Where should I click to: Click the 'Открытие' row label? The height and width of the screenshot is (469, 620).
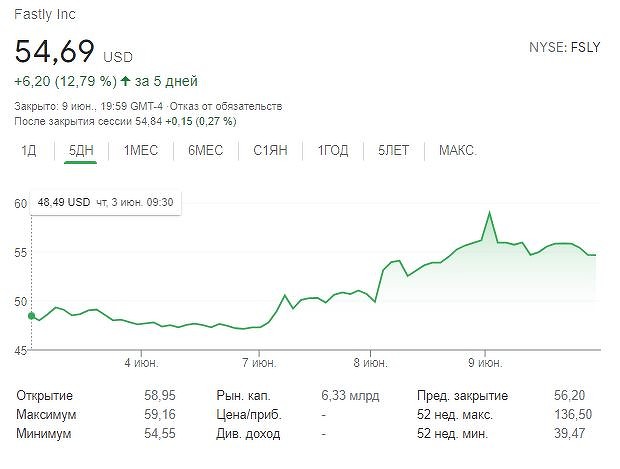point(44,395)
